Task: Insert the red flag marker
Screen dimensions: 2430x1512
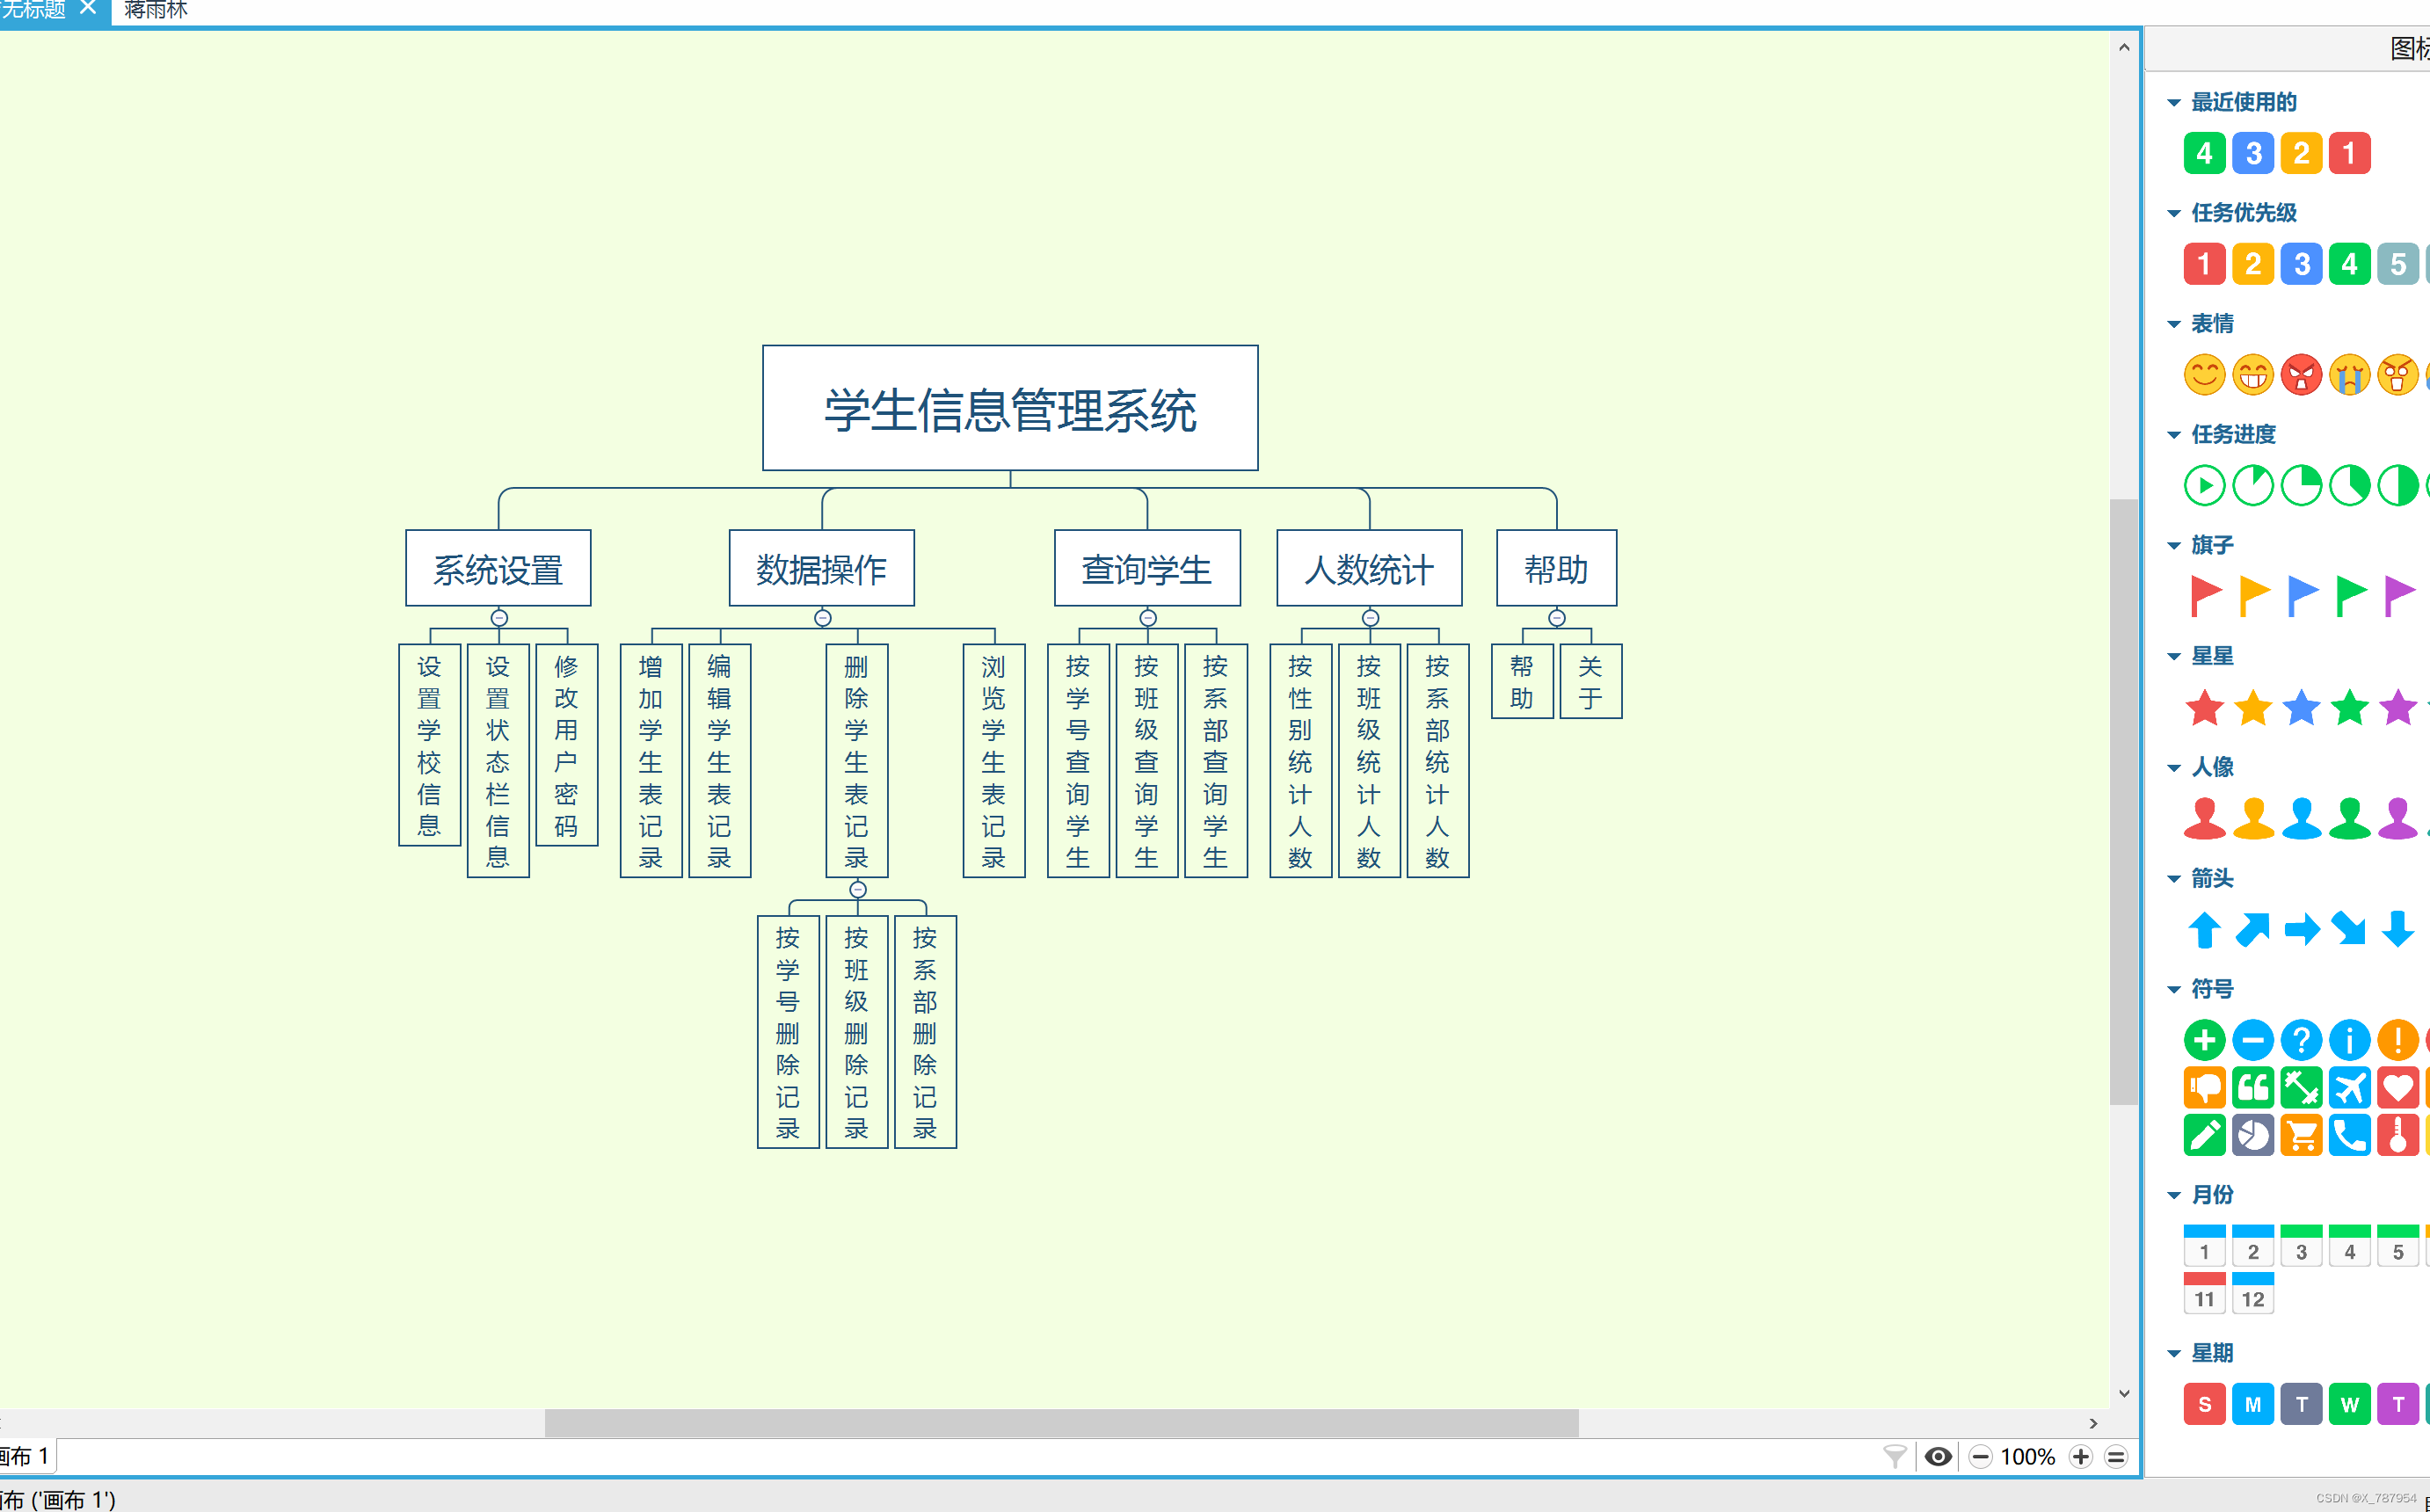Action: pyautogui.click(x=2204, y=597)
